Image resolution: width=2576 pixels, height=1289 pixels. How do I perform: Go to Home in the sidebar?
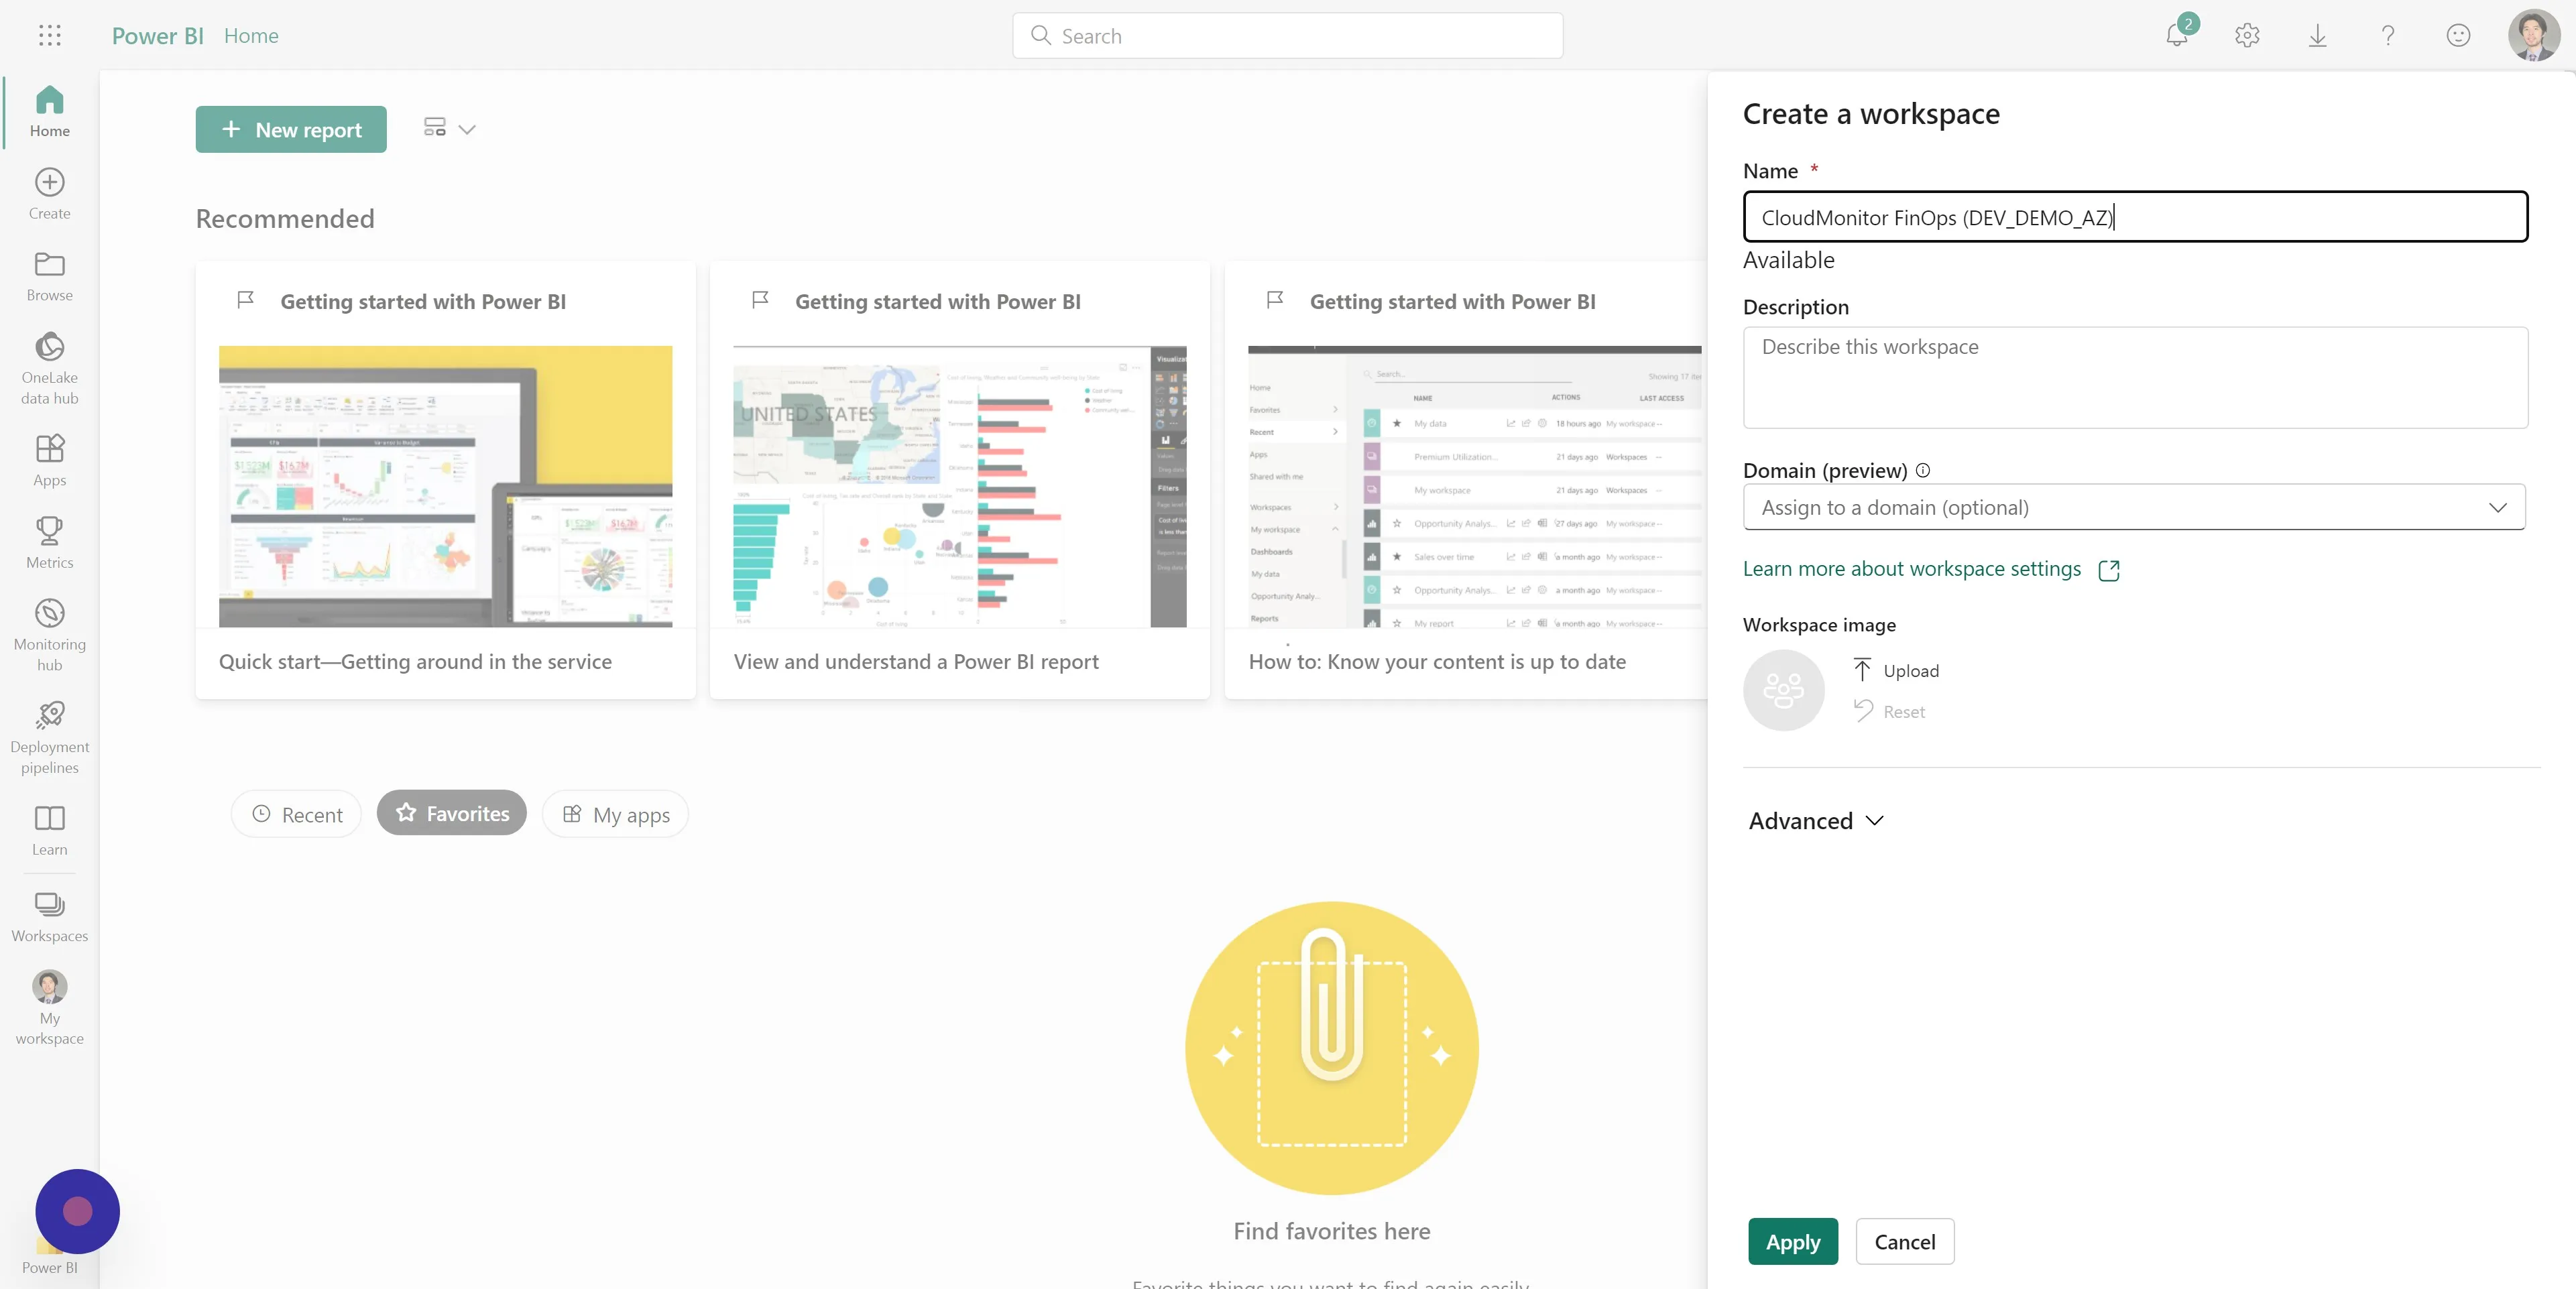49,111
